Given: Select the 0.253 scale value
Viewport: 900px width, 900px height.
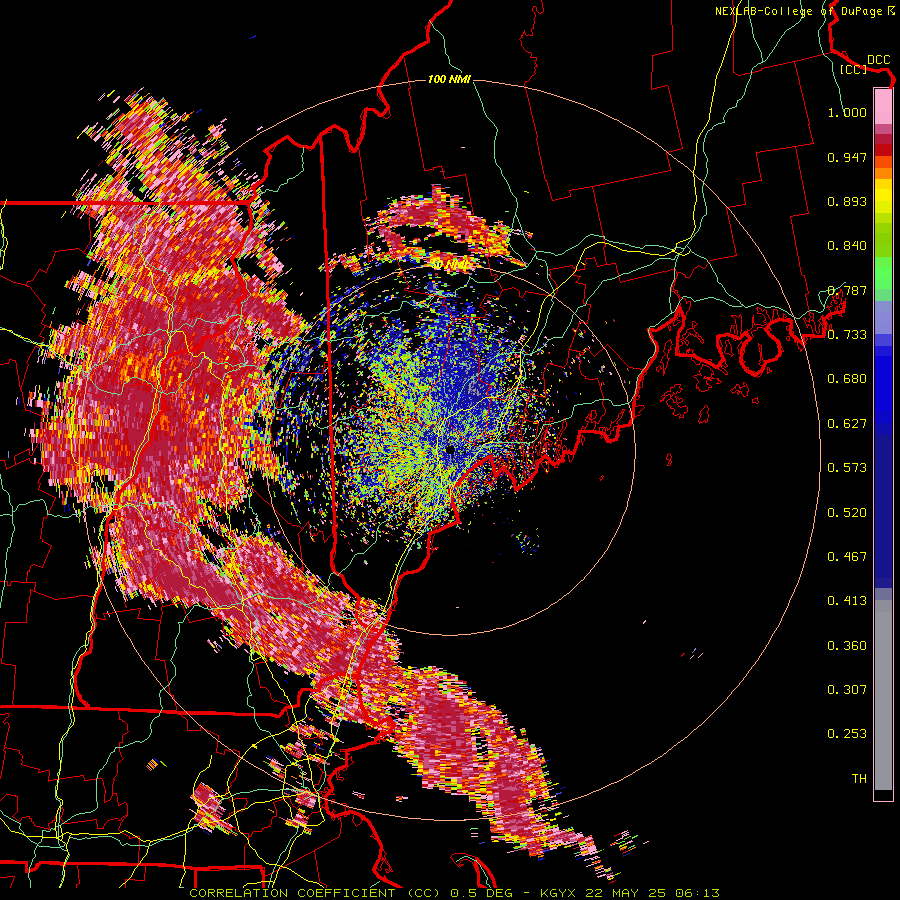Looking at the screenshot, I should tap(847, 734).
